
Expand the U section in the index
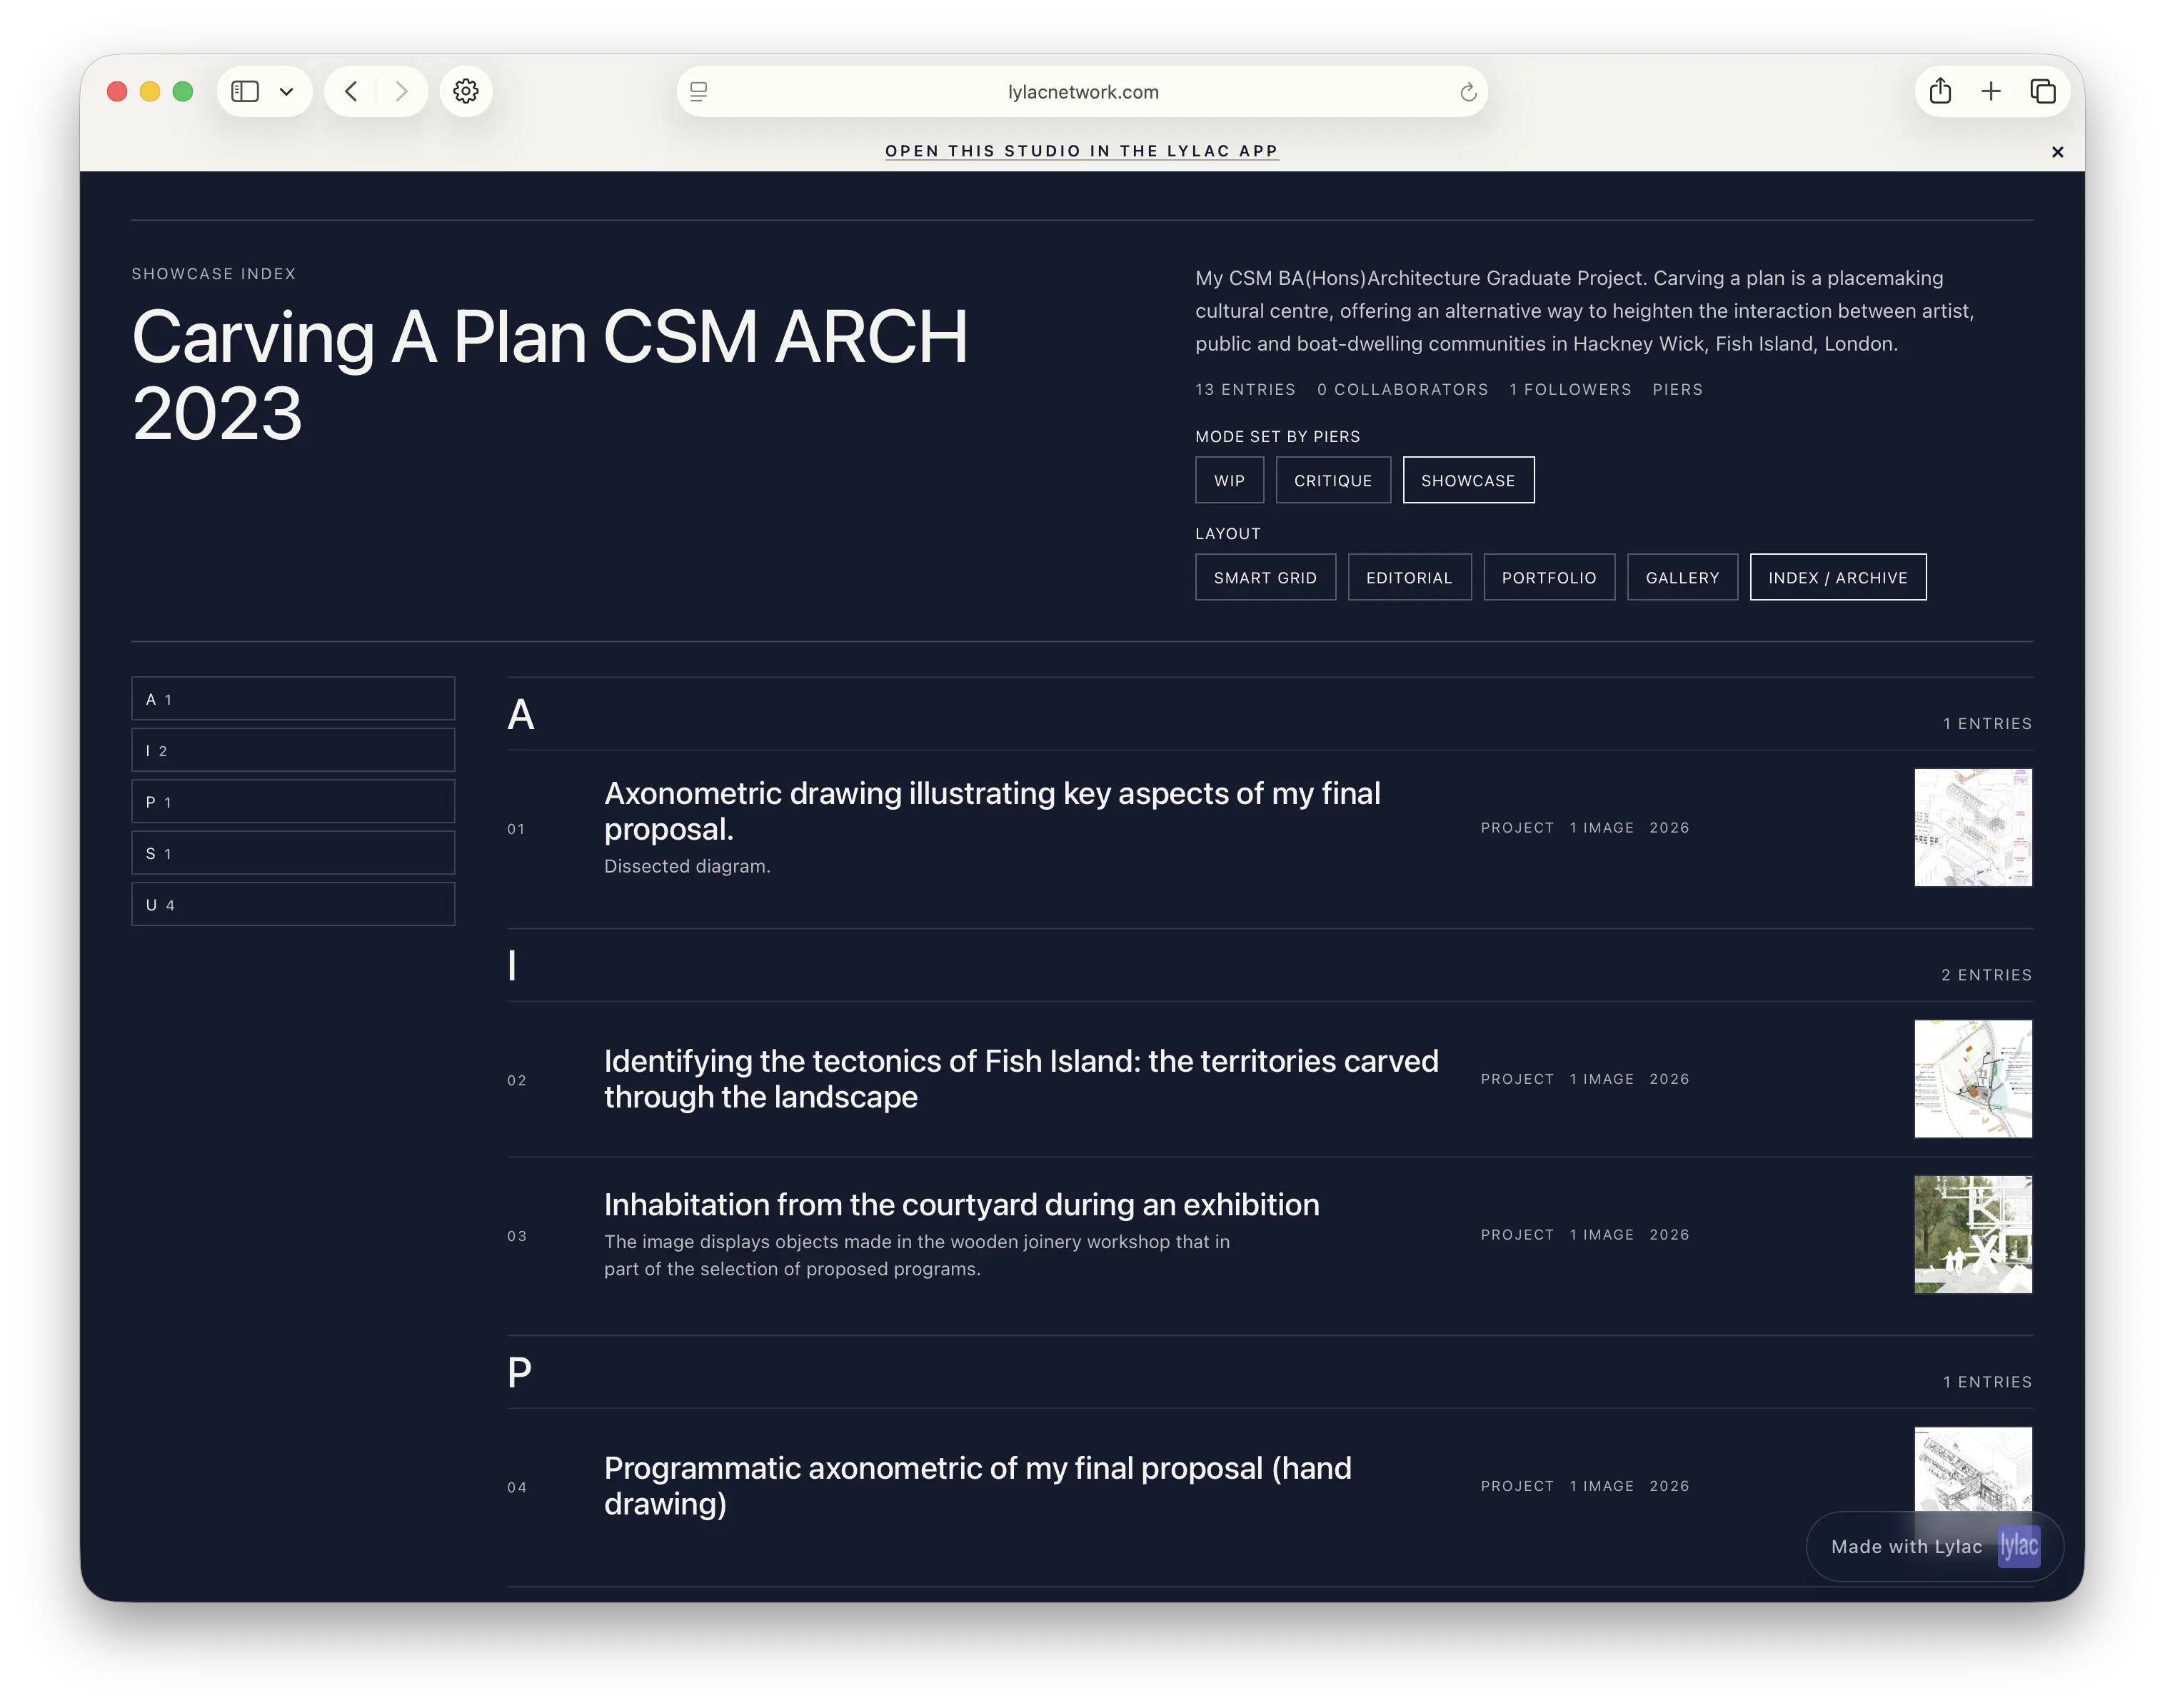coord(293,904)
